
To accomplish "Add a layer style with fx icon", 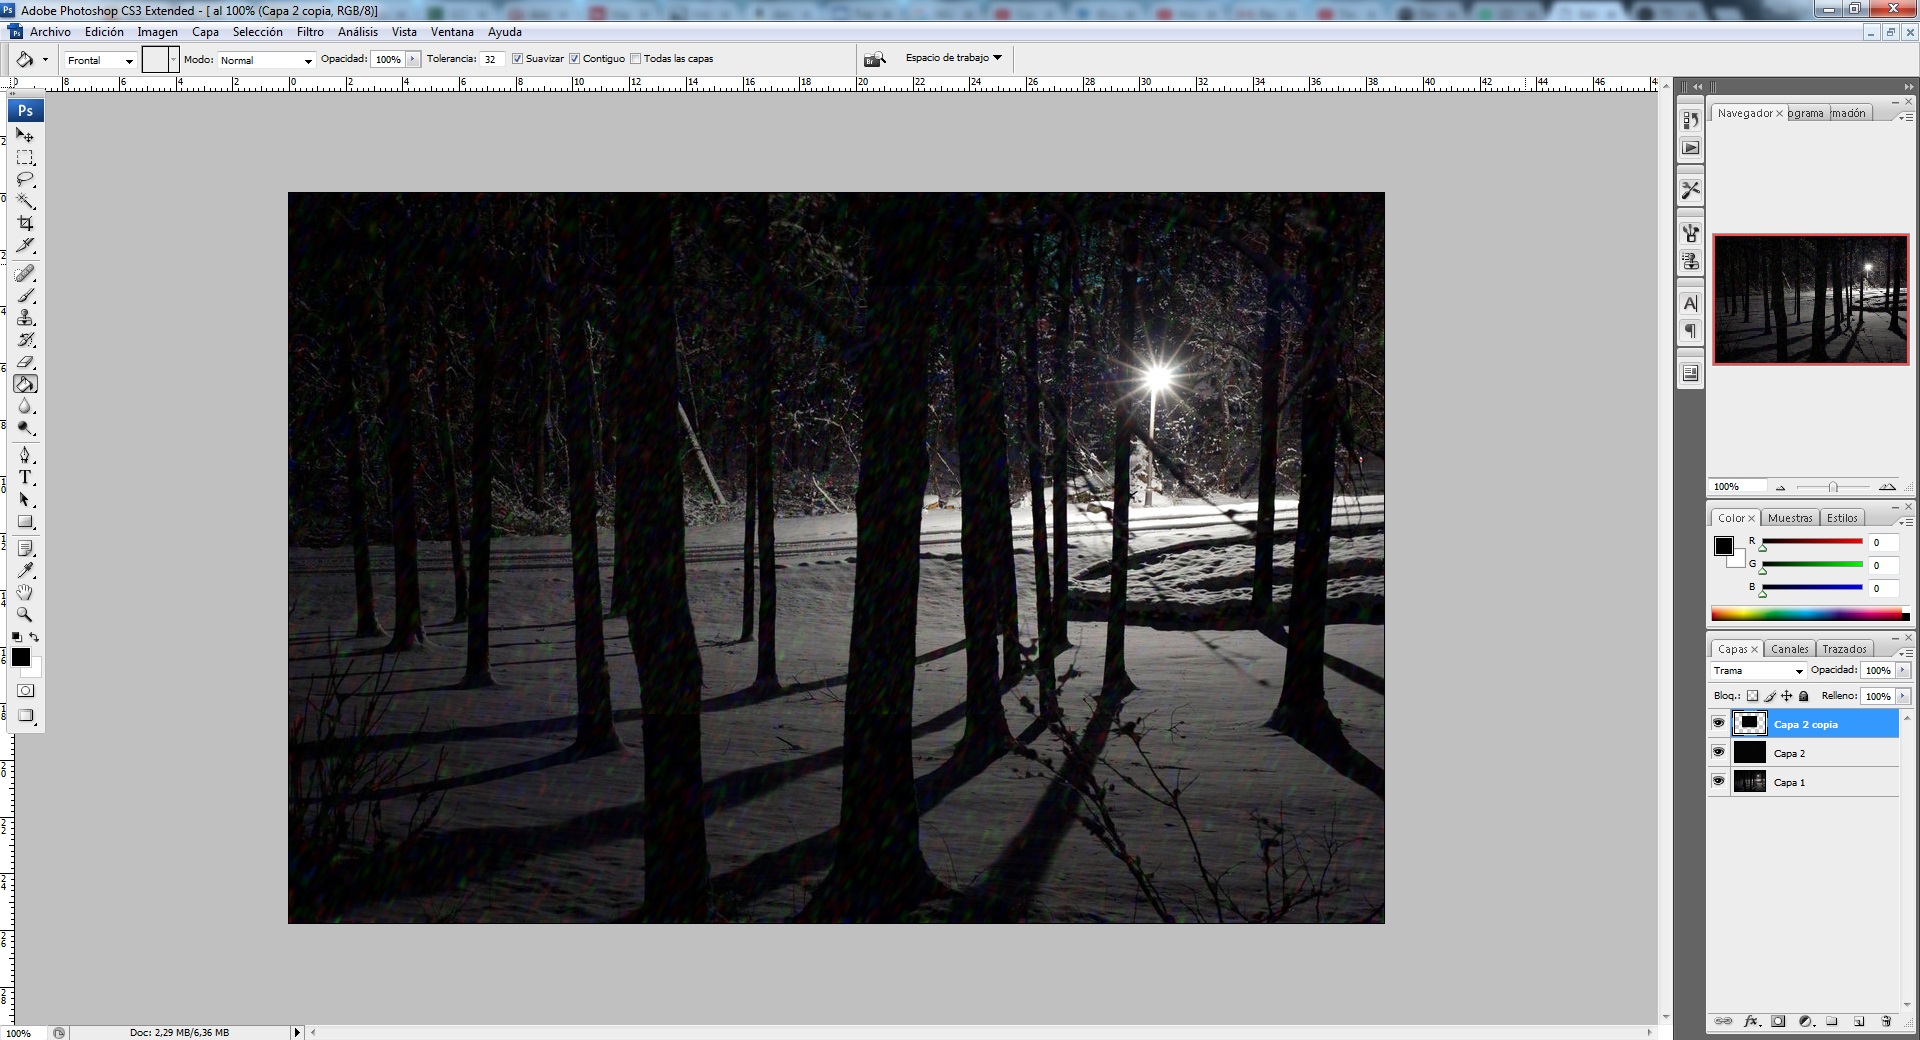I will (1751, 1021).
